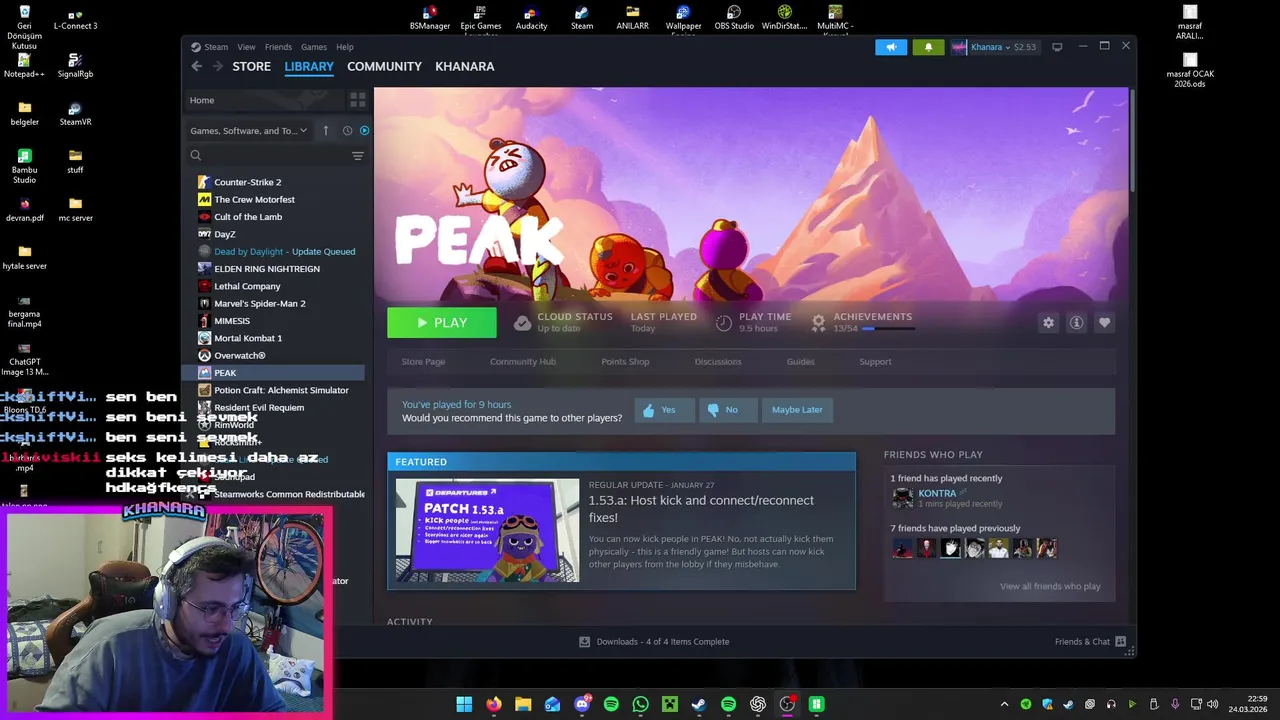Viewport: 1280px width, 720px height.
Task: Switch to the COMMUNITY tab
Action: [x=384, y=66]
